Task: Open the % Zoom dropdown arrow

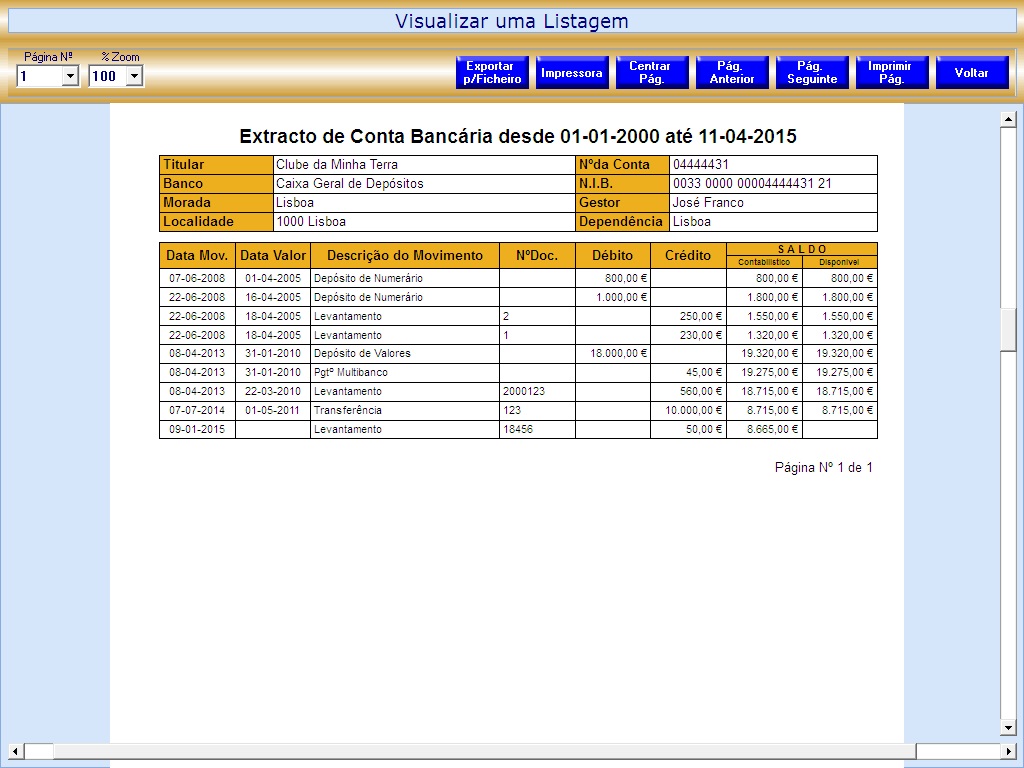Action: coord(134,76)
